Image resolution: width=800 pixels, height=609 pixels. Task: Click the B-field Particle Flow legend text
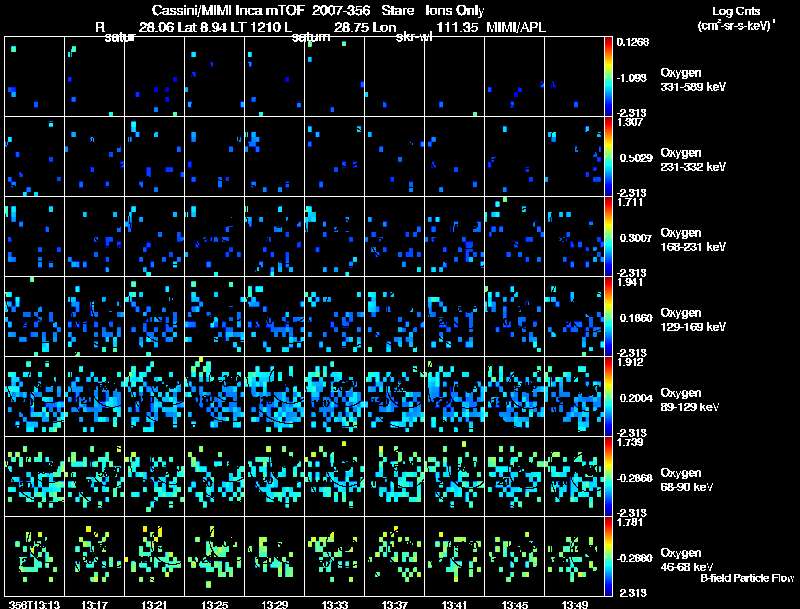746,578
